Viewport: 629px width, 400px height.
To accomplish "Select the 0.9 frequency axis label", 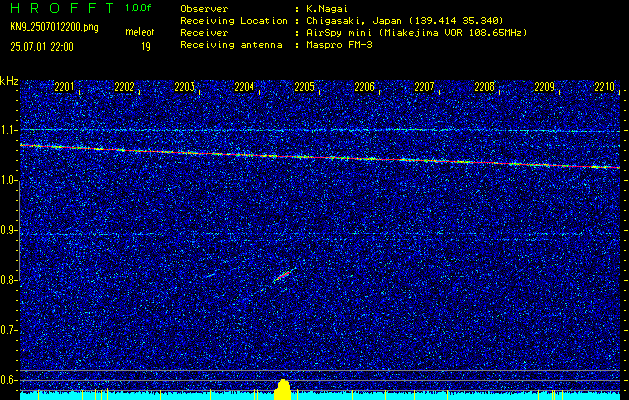I will click(8, 230).
